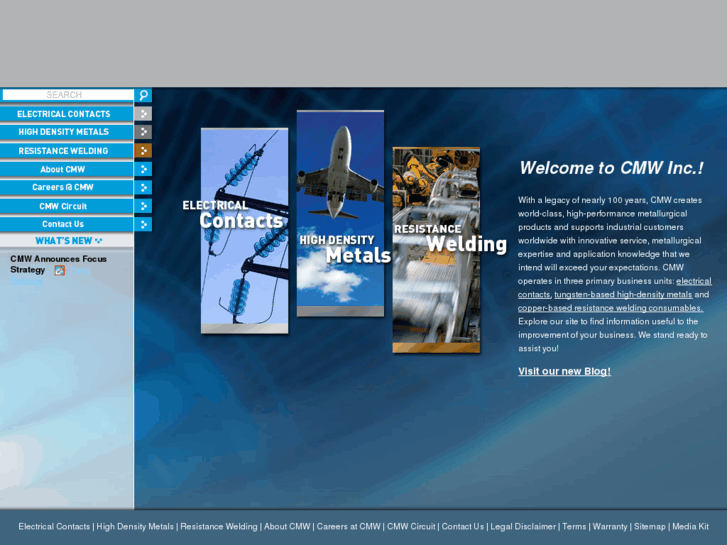
Task: Click CMW Announces Focus Strategy headline
Action: pyautogui.click(x=58, y=264)
